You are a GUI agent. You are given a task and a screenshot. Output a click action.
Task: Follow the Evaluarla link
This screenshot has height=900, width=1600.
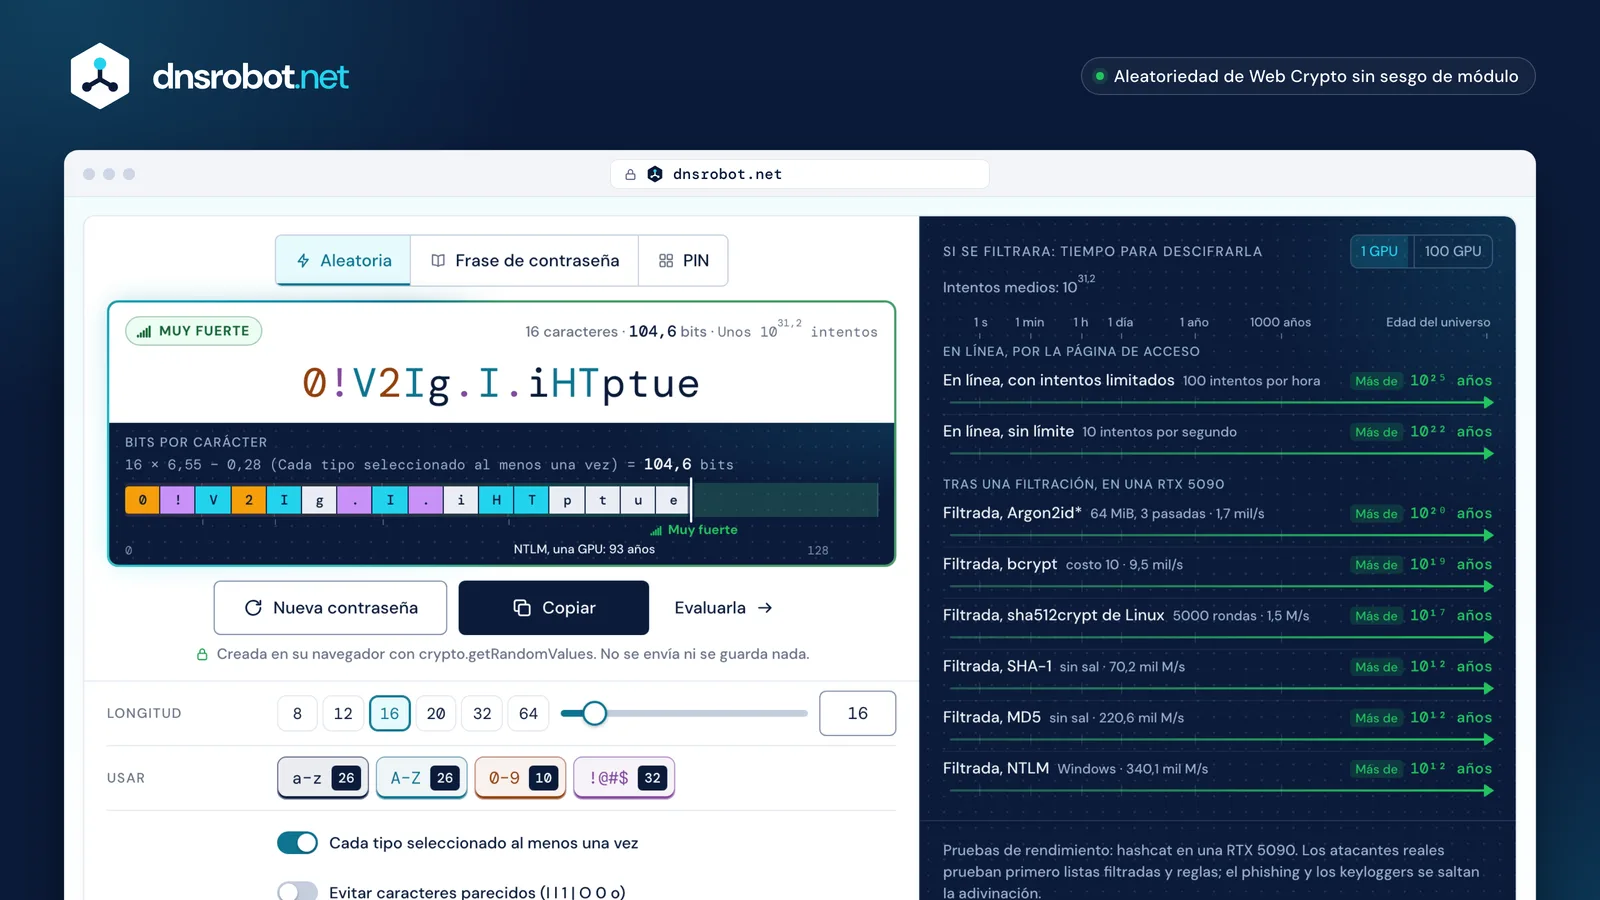723,608
